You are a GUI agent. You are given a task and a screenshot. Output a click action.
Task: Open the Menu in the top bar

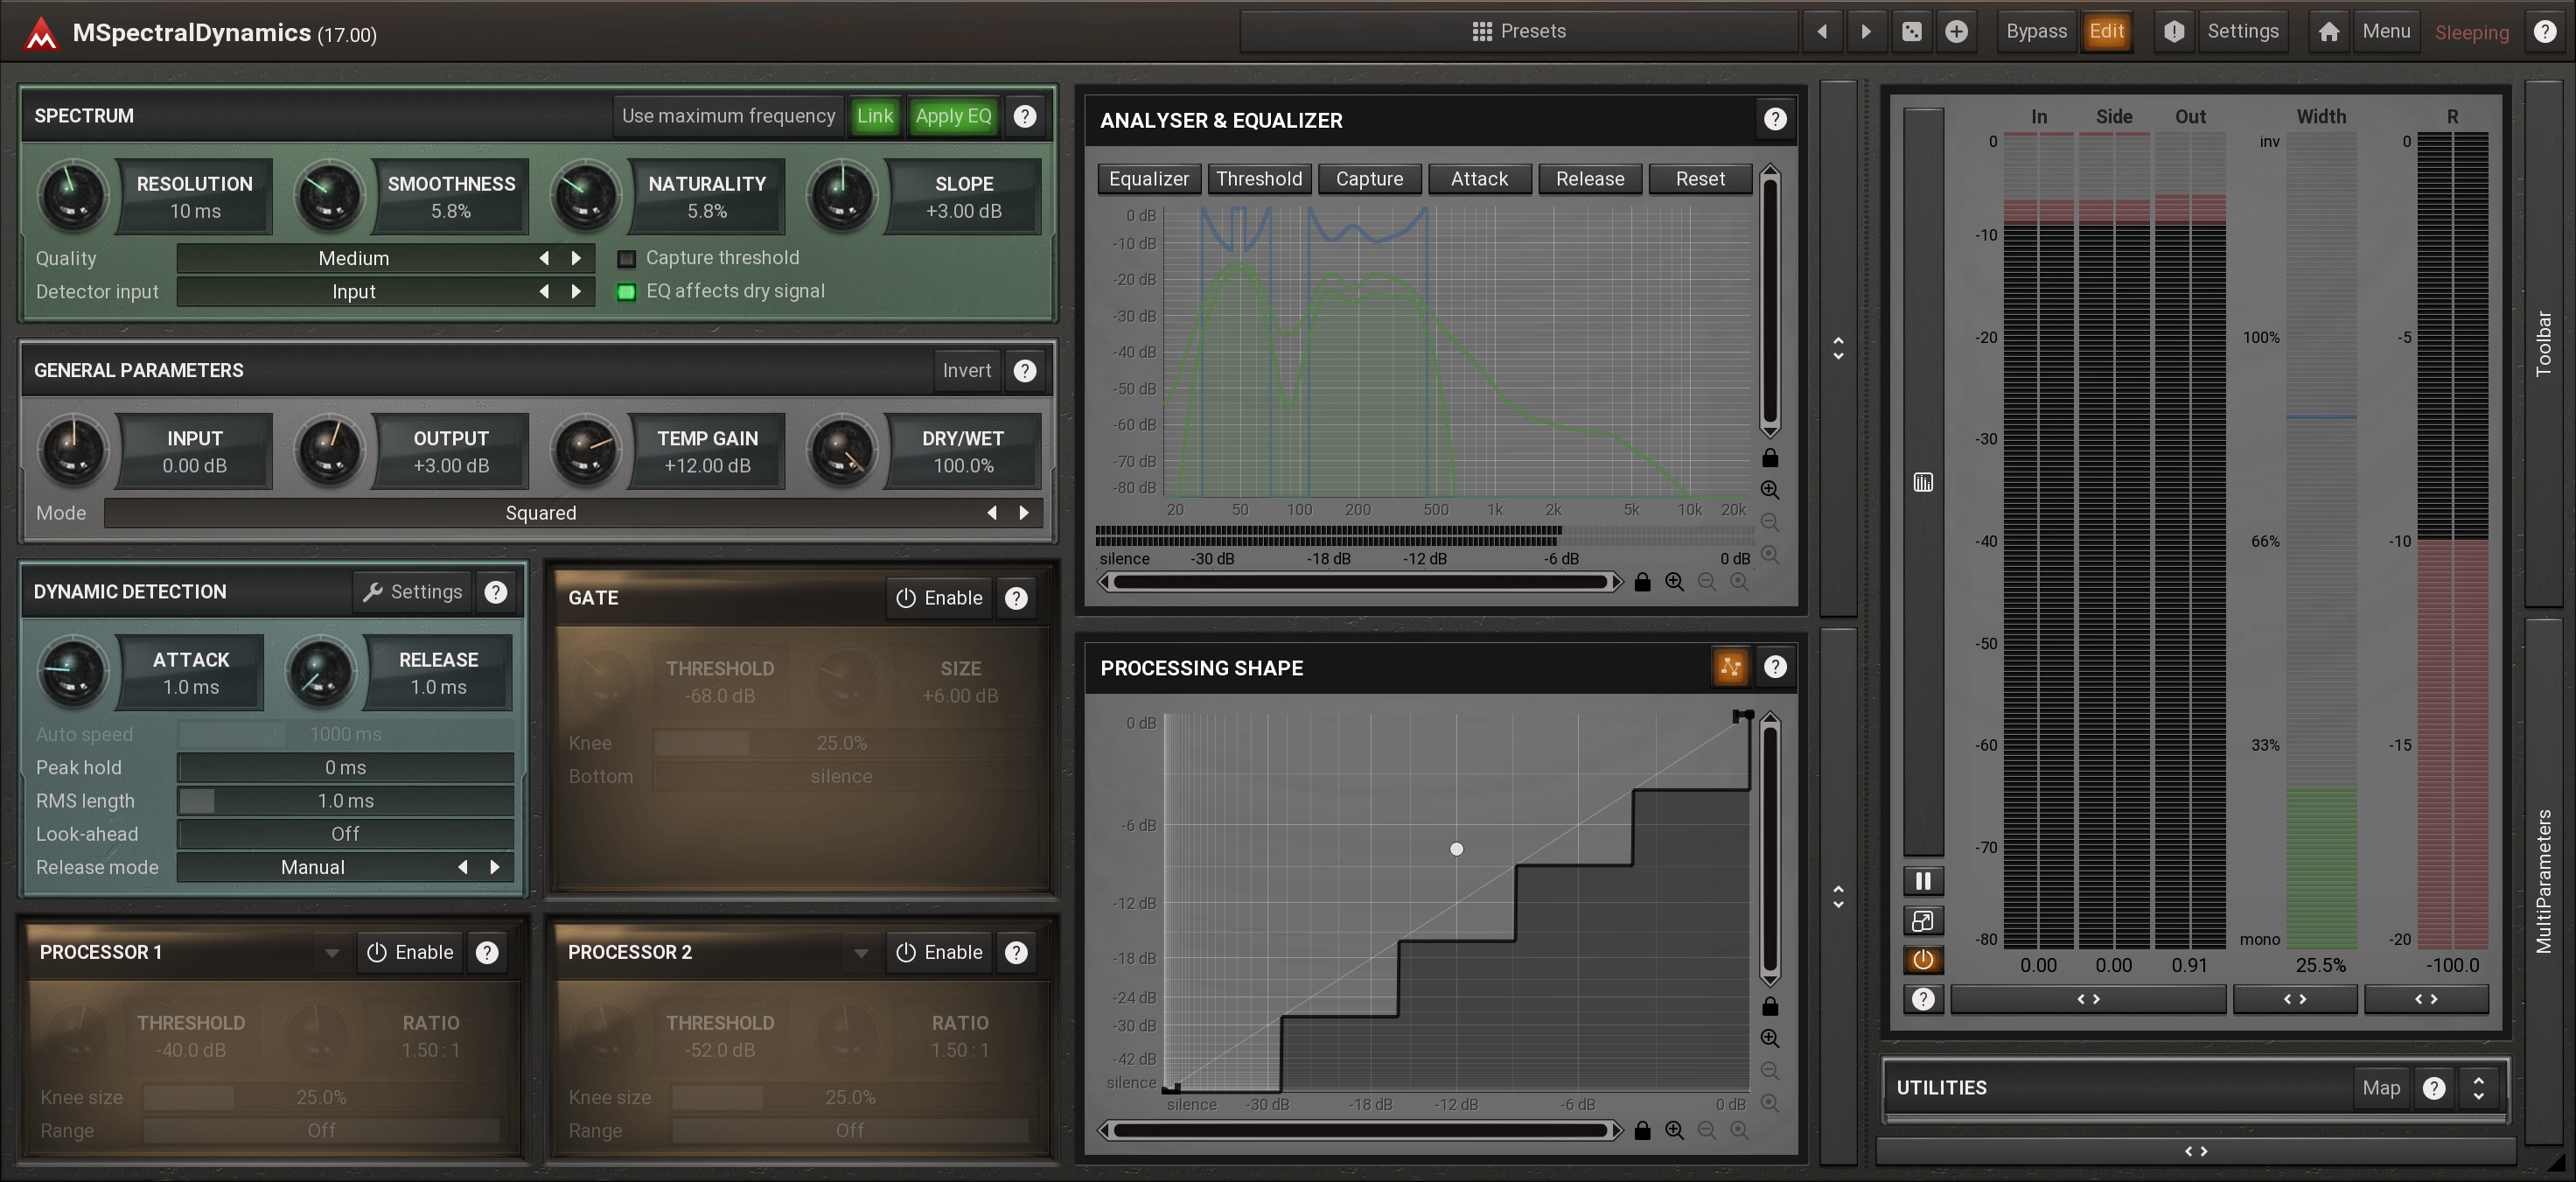click(x=2385, y=32)
